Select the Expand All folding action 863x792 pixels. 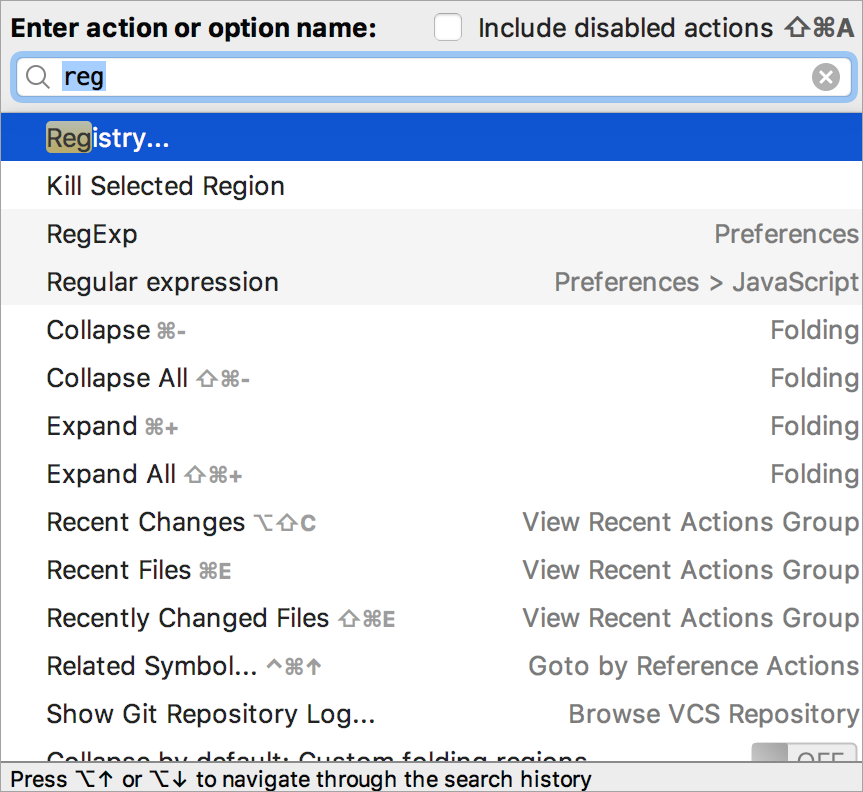click(x=432, y=473)
